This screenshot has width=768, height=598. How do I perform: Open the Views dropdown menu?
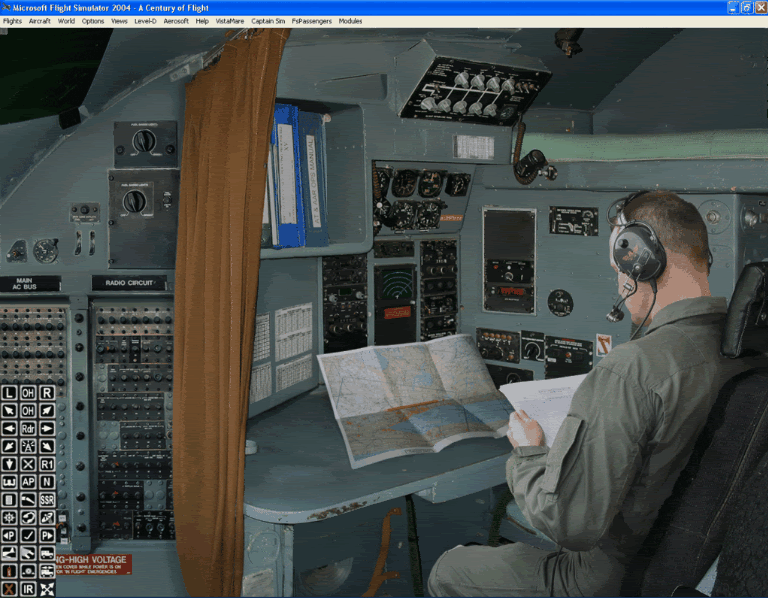(119, 21)
